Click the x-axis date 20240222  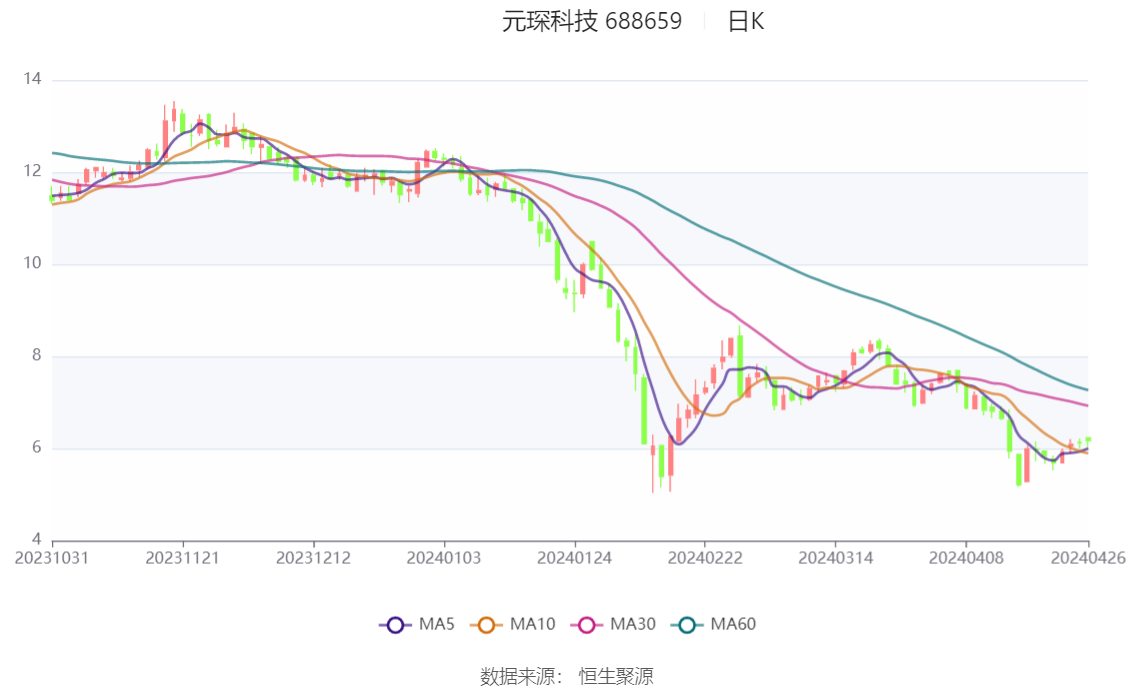[704, 558]
